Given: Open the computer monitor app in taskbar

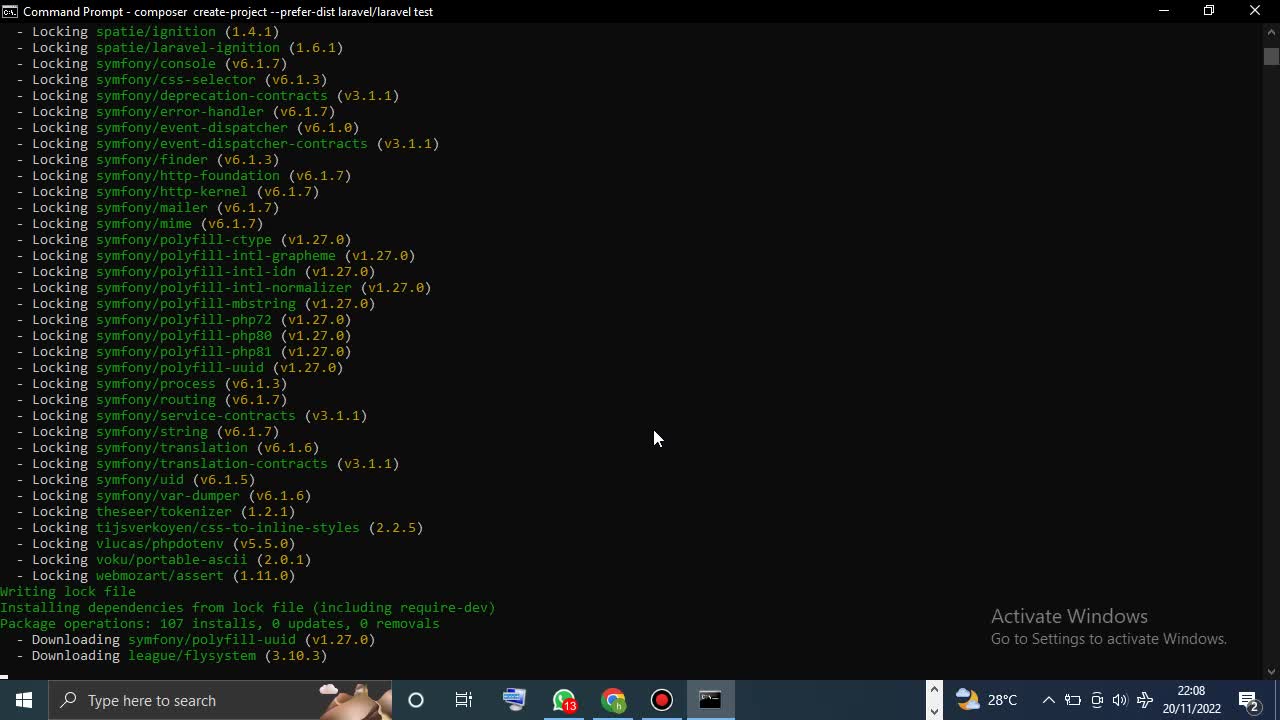Looking at the screenshot, I should [x=514, y=700].
